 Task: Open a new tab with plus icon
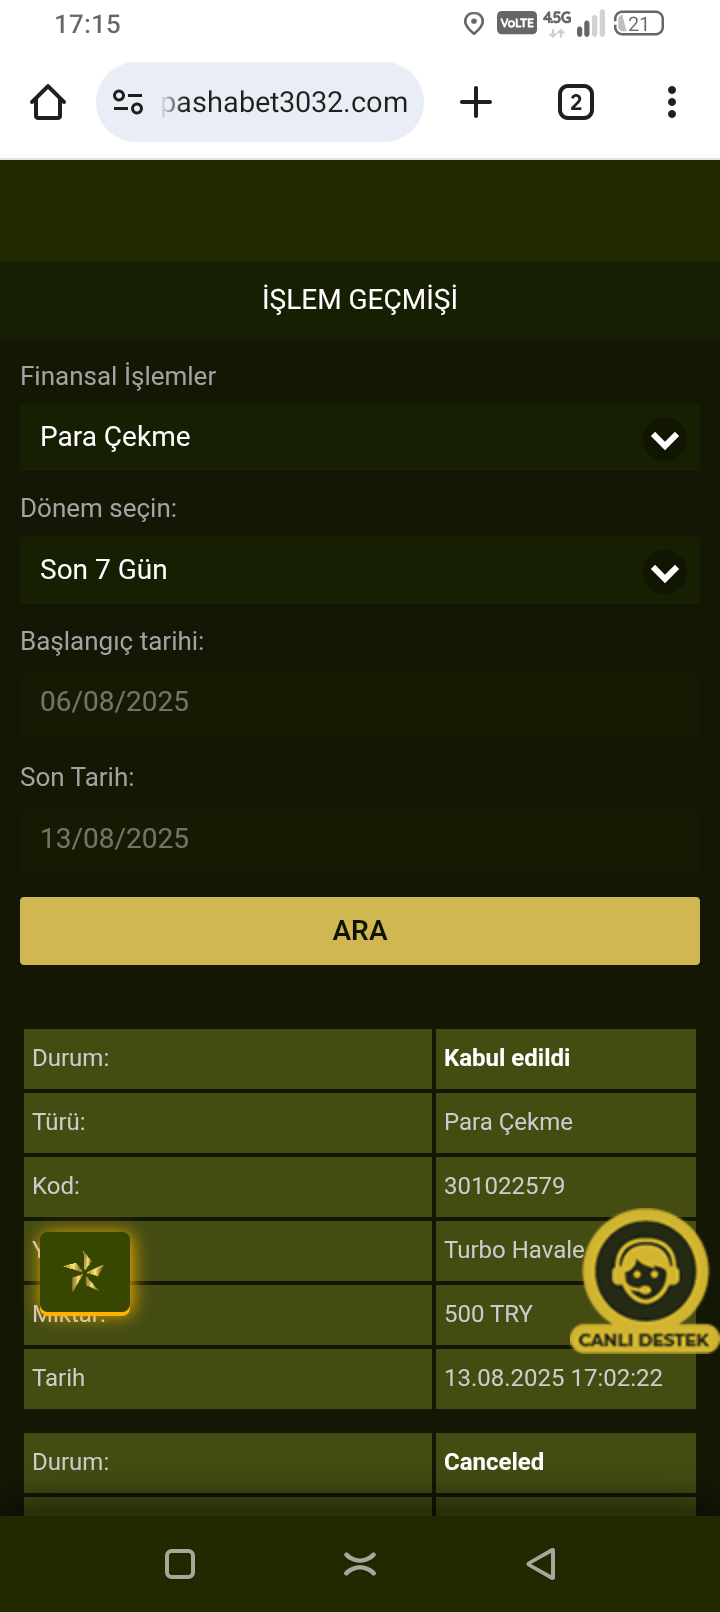point(476,102)
